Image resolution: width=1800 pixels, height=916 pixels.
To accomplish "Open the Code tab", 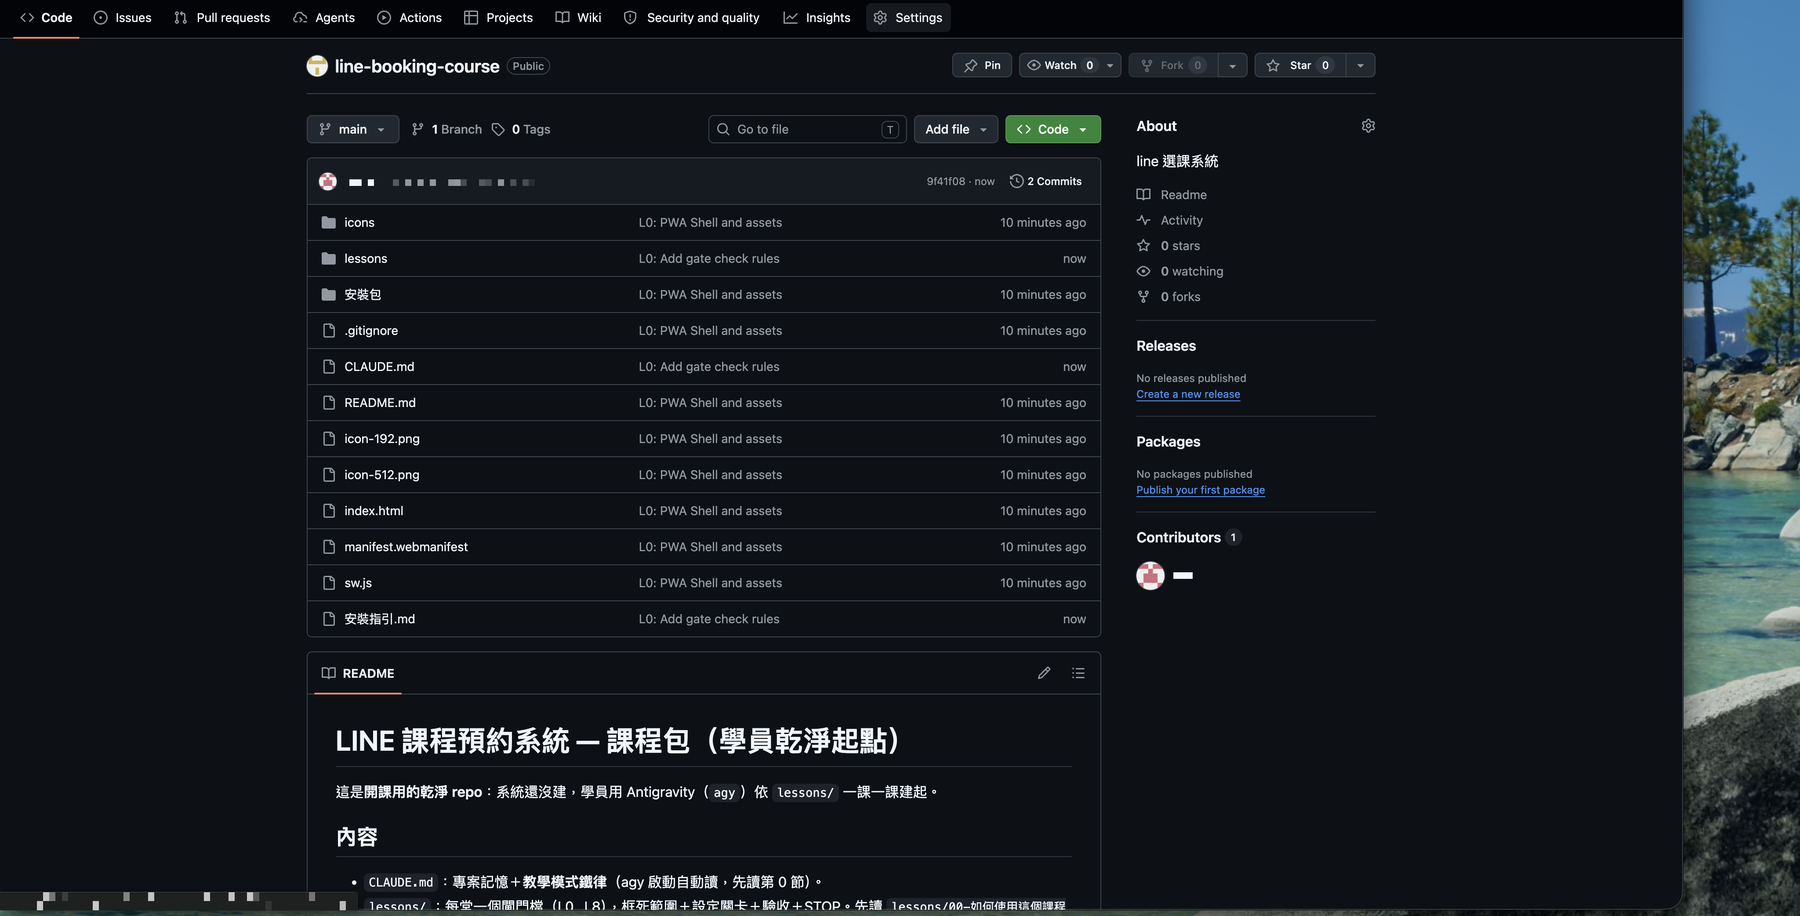I will pos(46,18).
